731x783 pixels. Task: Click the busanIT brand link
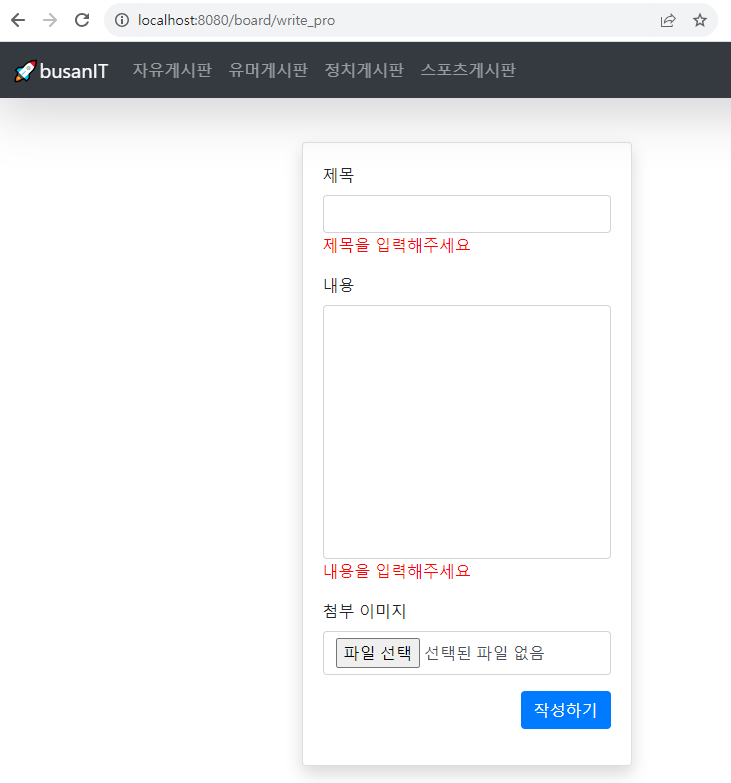[73, 71]
